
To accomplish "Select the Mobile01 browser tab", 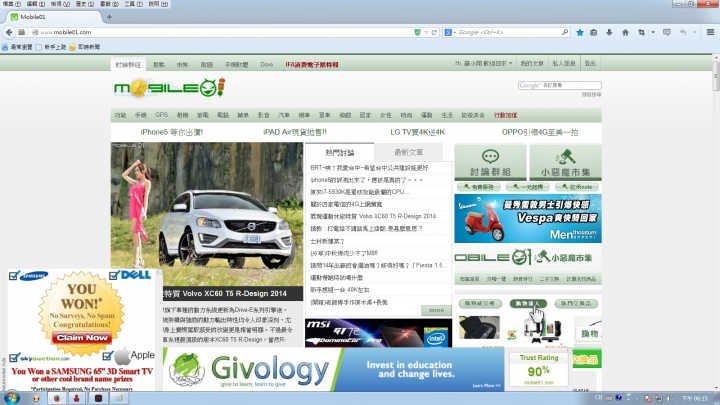I will tap(53, 17).
